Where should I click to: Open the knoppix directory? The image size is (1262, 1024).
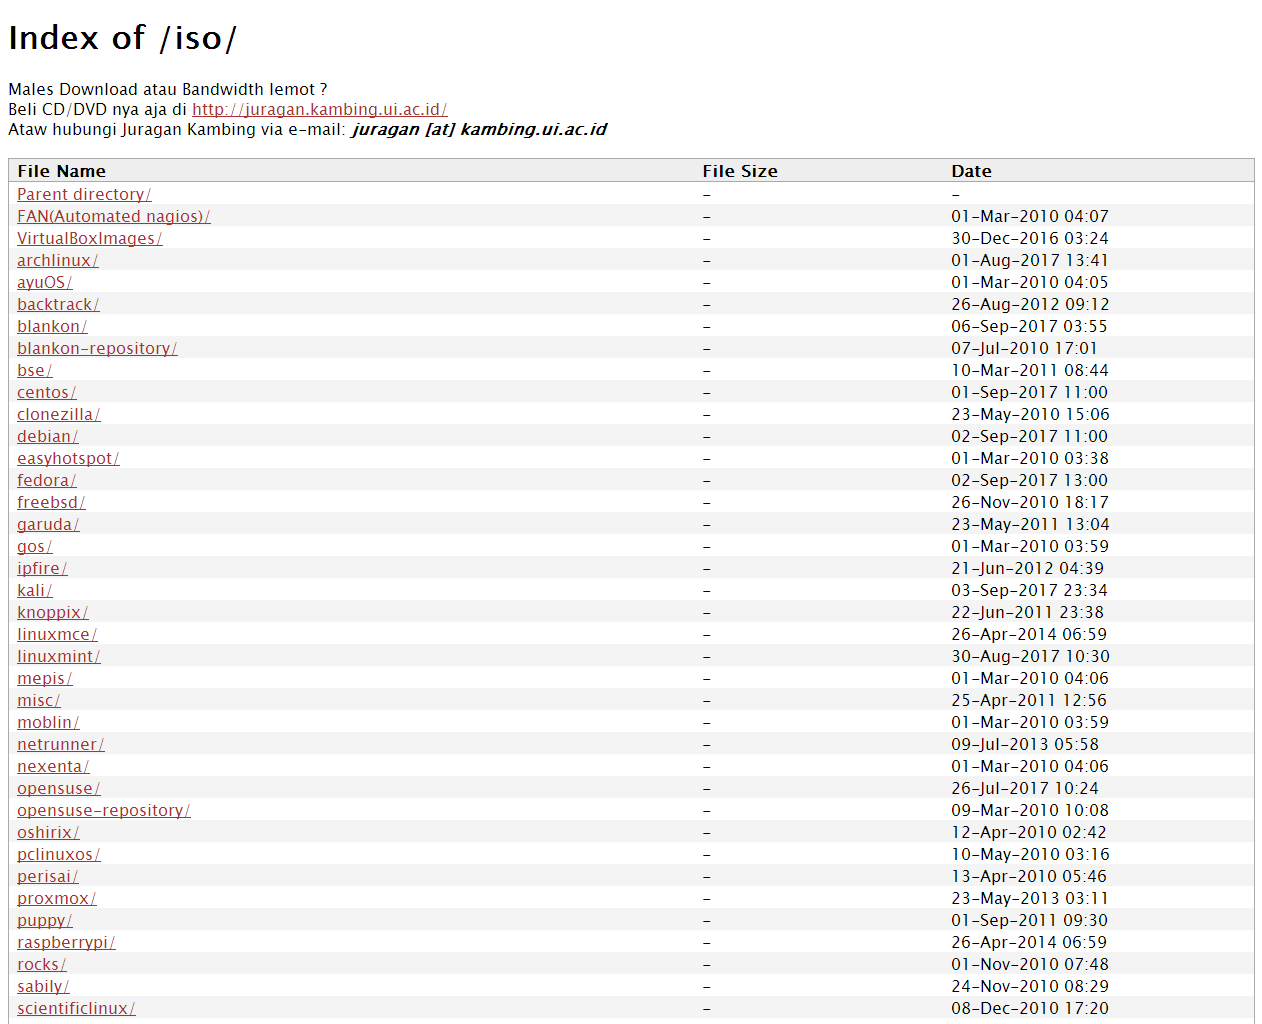[x=52, y=612]
